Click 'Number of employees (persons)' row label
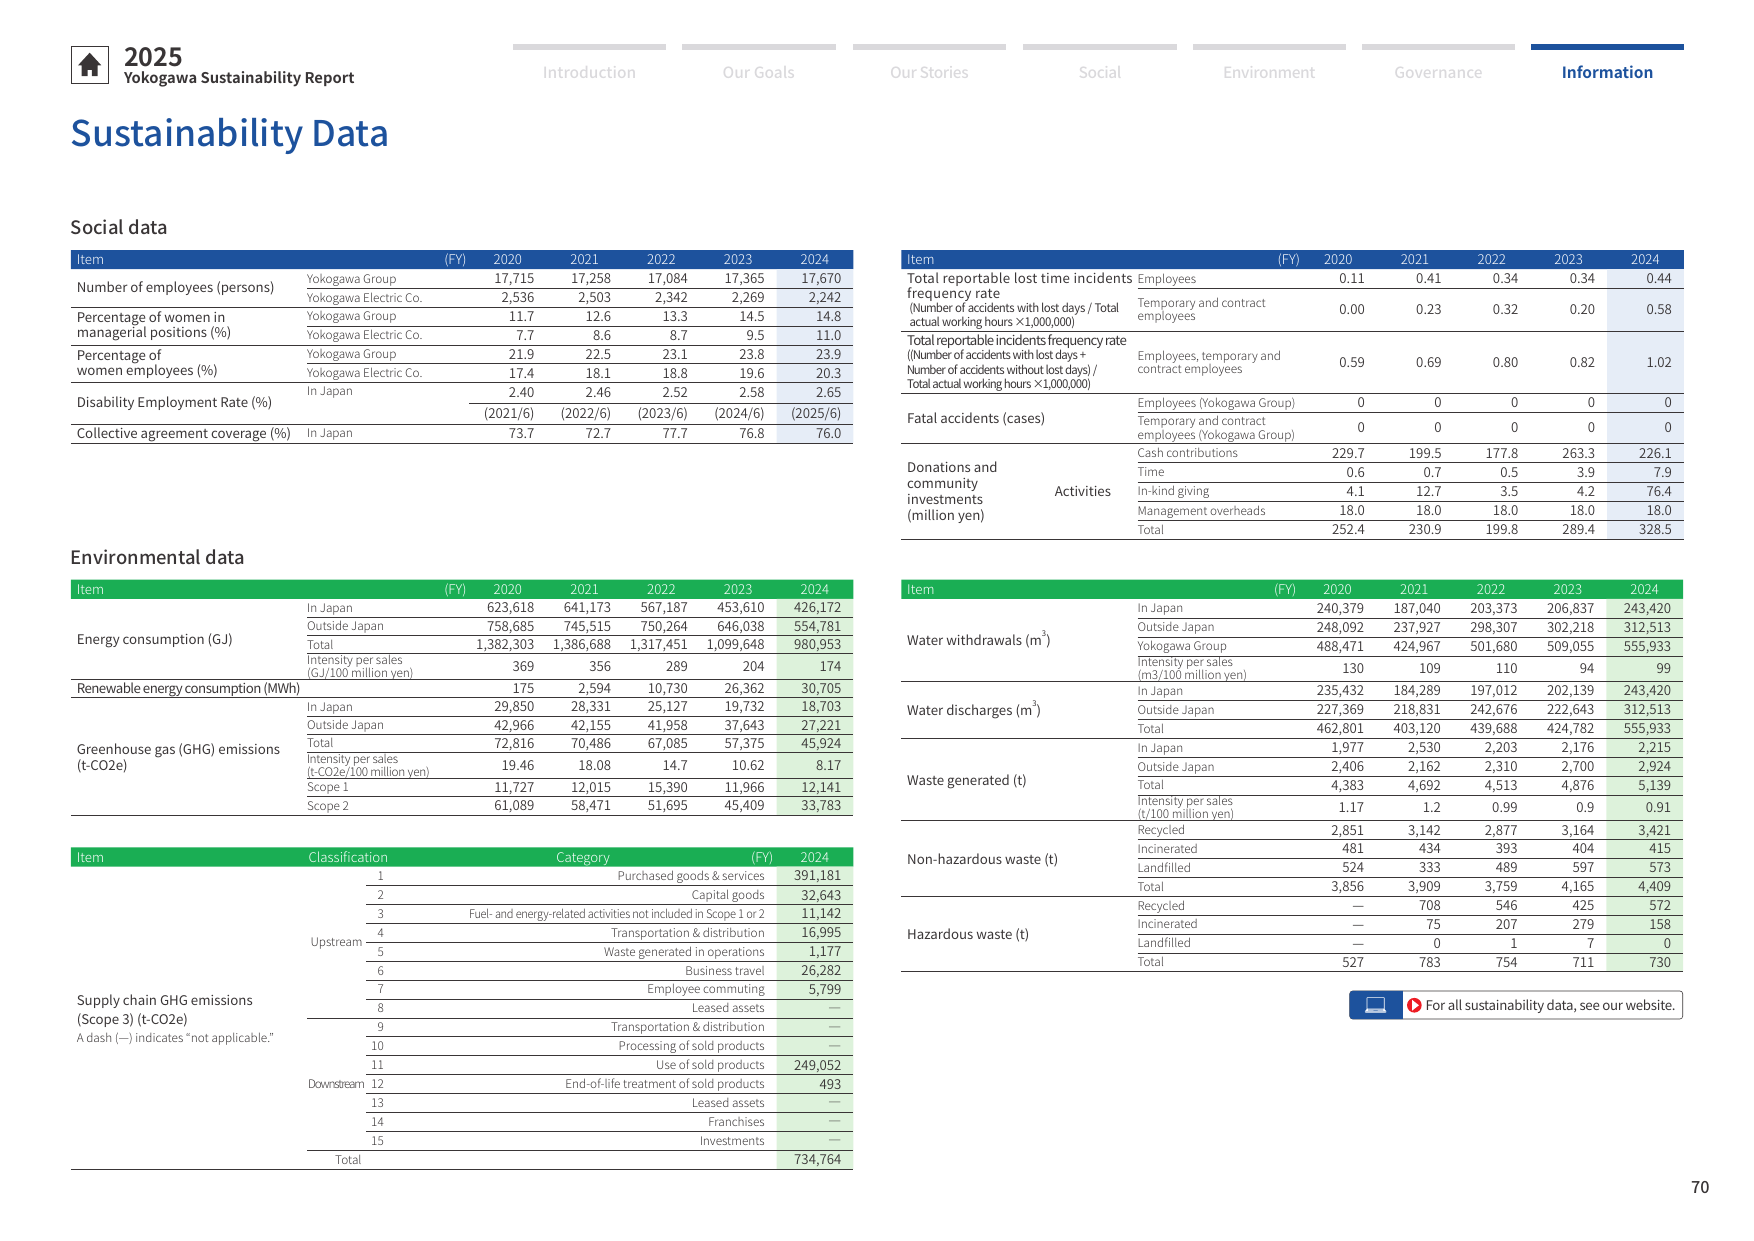 click(175, 287)
